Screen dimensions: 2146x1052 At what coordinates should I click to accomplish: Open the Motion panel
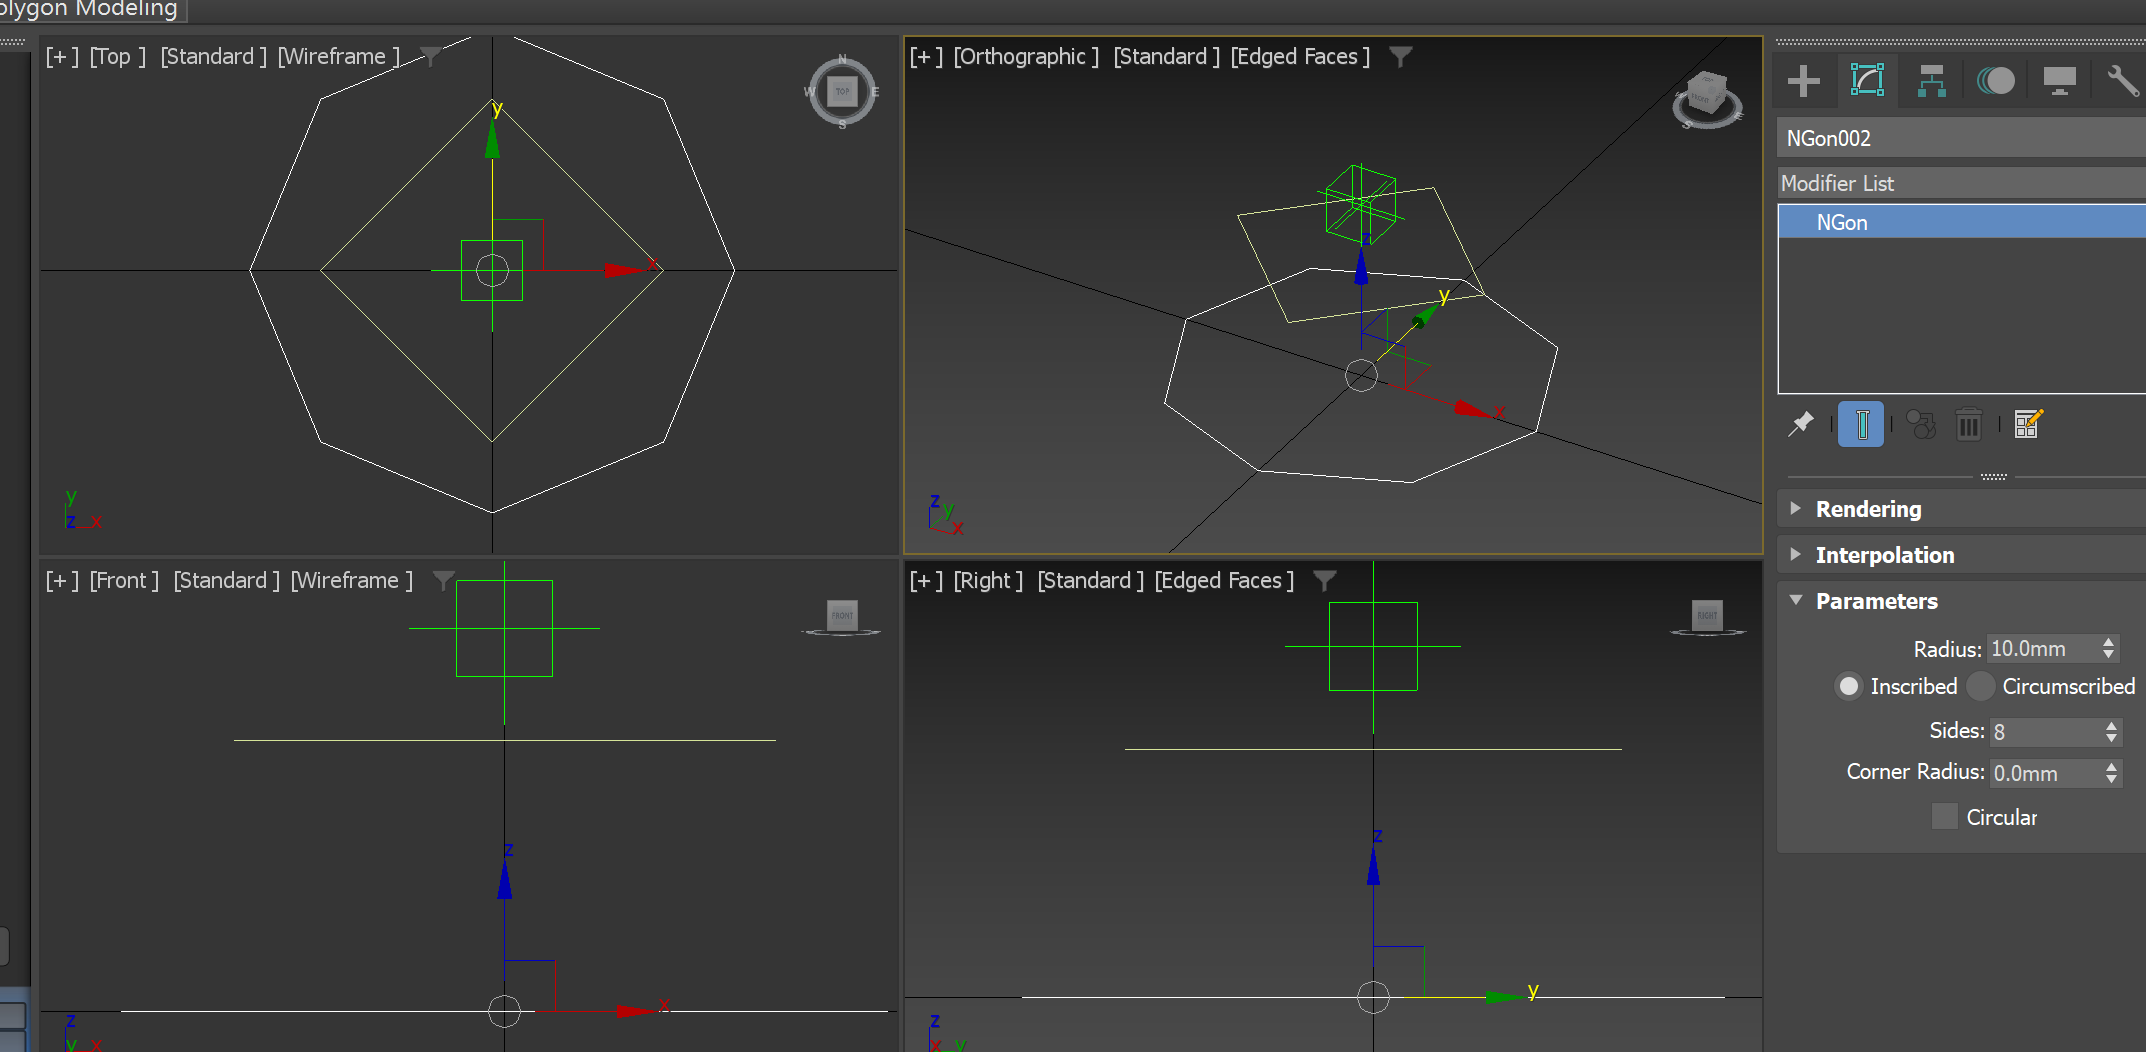click(x=1996, y=81)
